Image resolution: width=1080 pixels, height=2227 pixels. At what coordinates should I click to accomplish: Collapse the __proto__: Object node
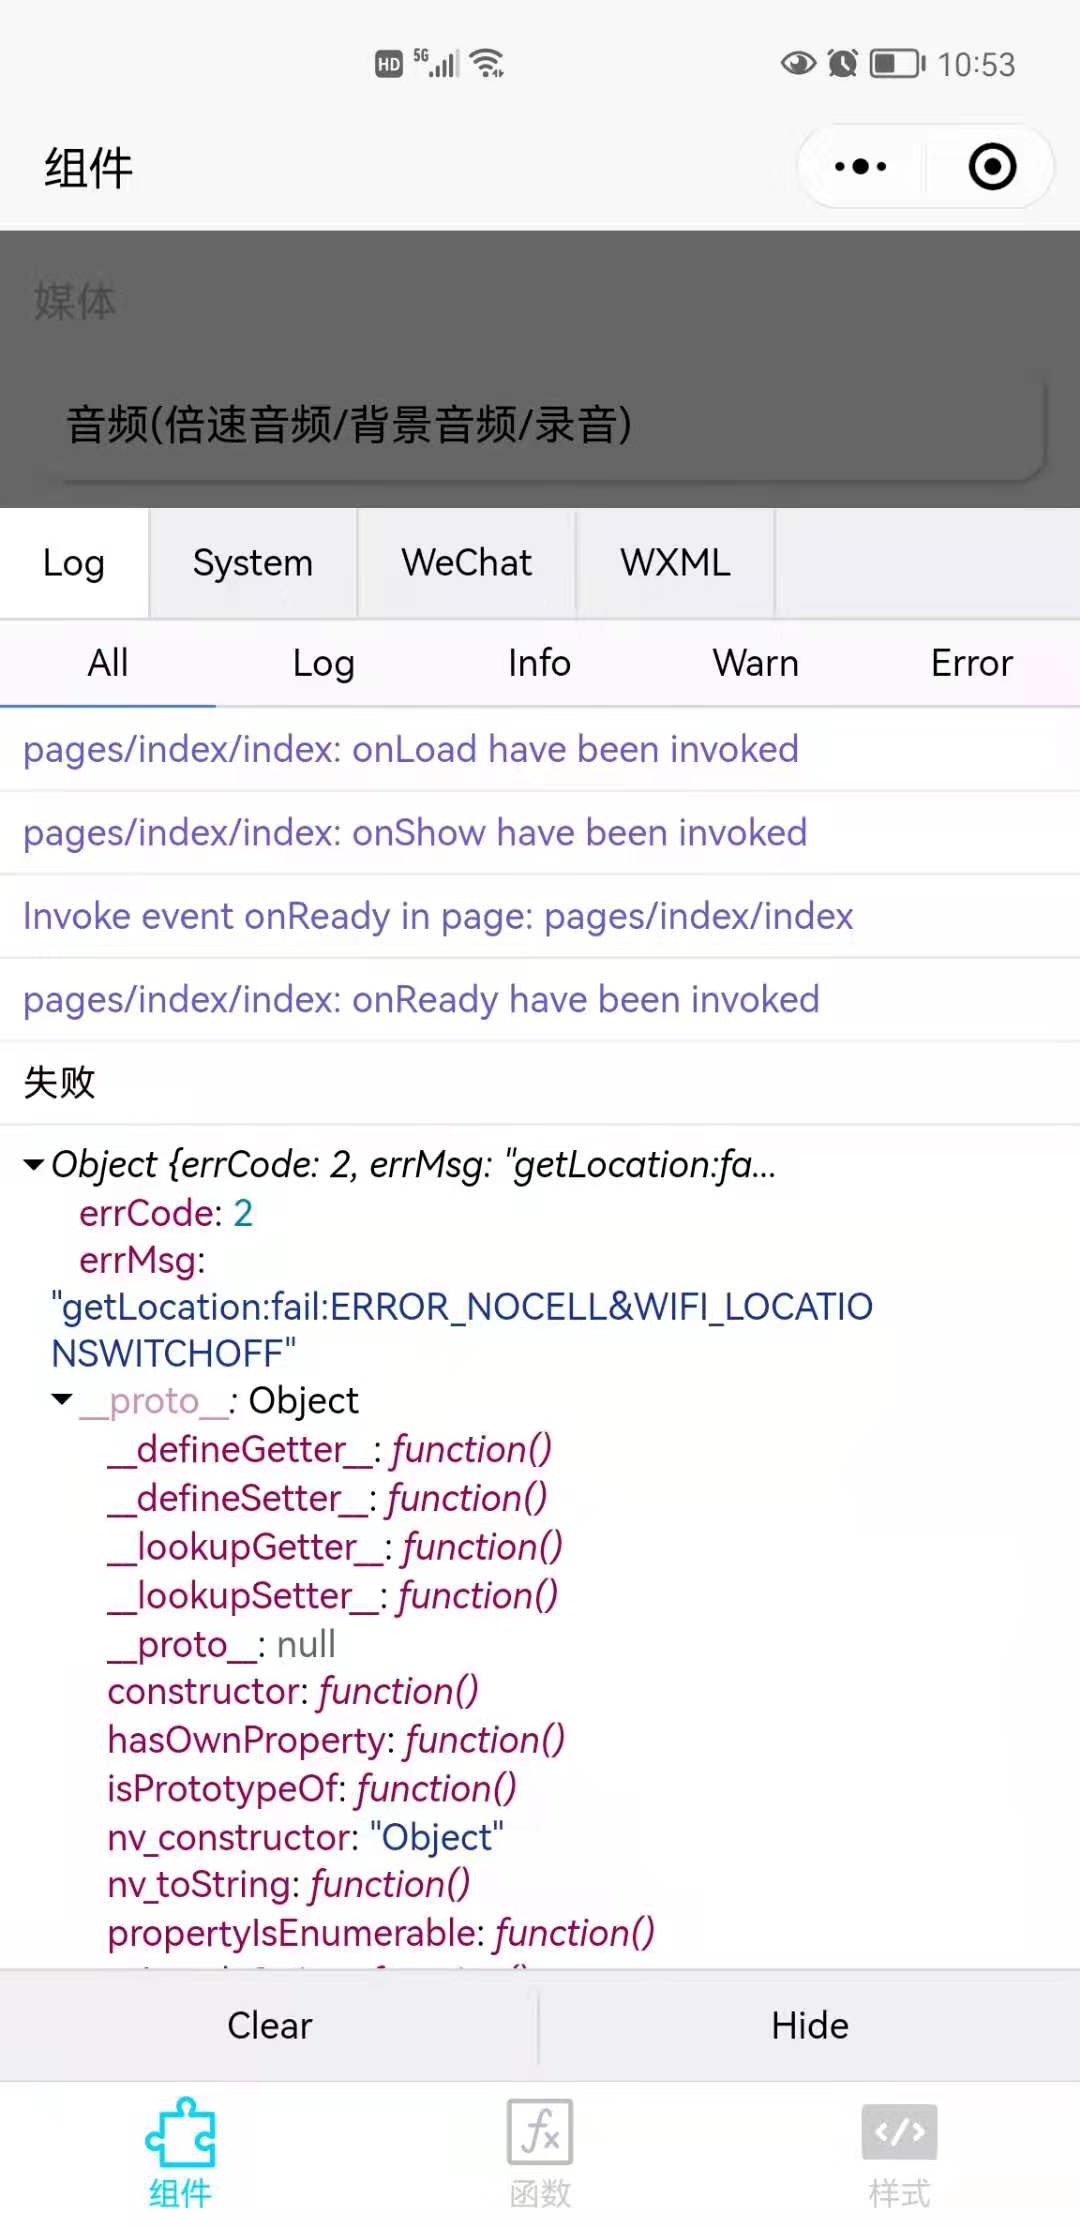(x=62, y=1400)
